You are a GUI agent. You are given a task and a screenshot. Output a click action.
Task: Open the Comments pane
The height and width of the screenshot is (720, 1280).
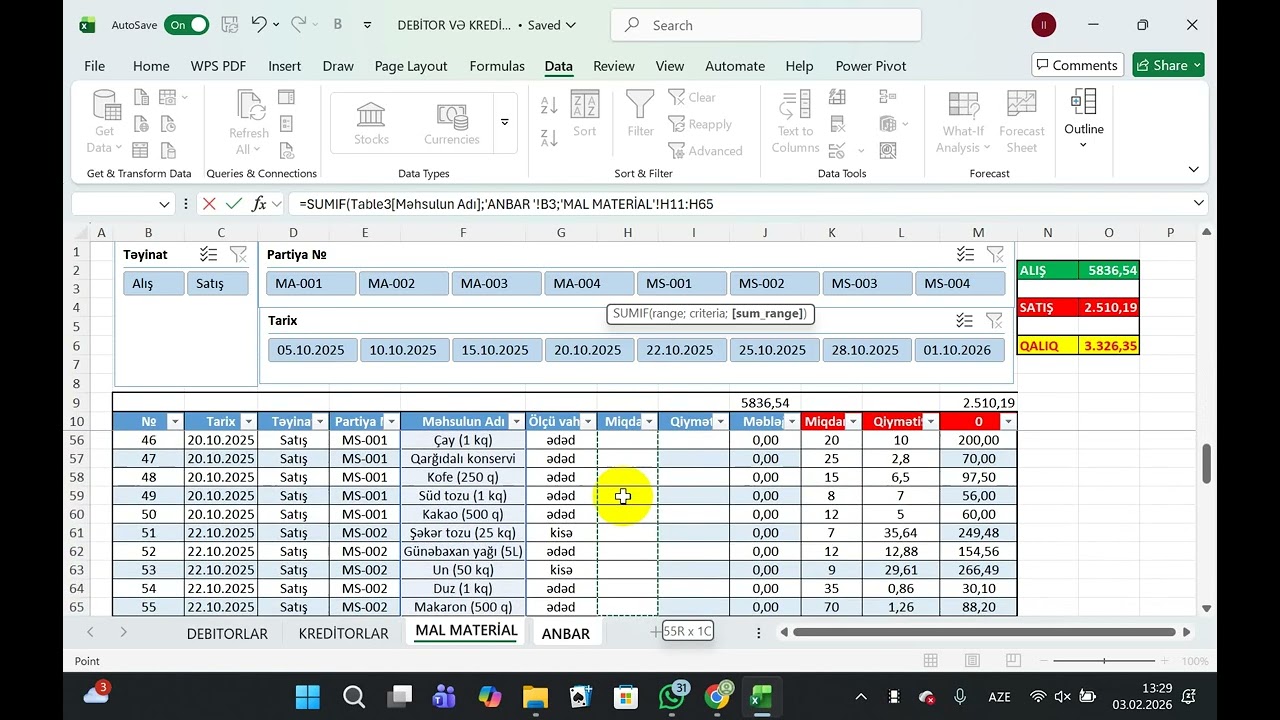[x=1077, y=65]
